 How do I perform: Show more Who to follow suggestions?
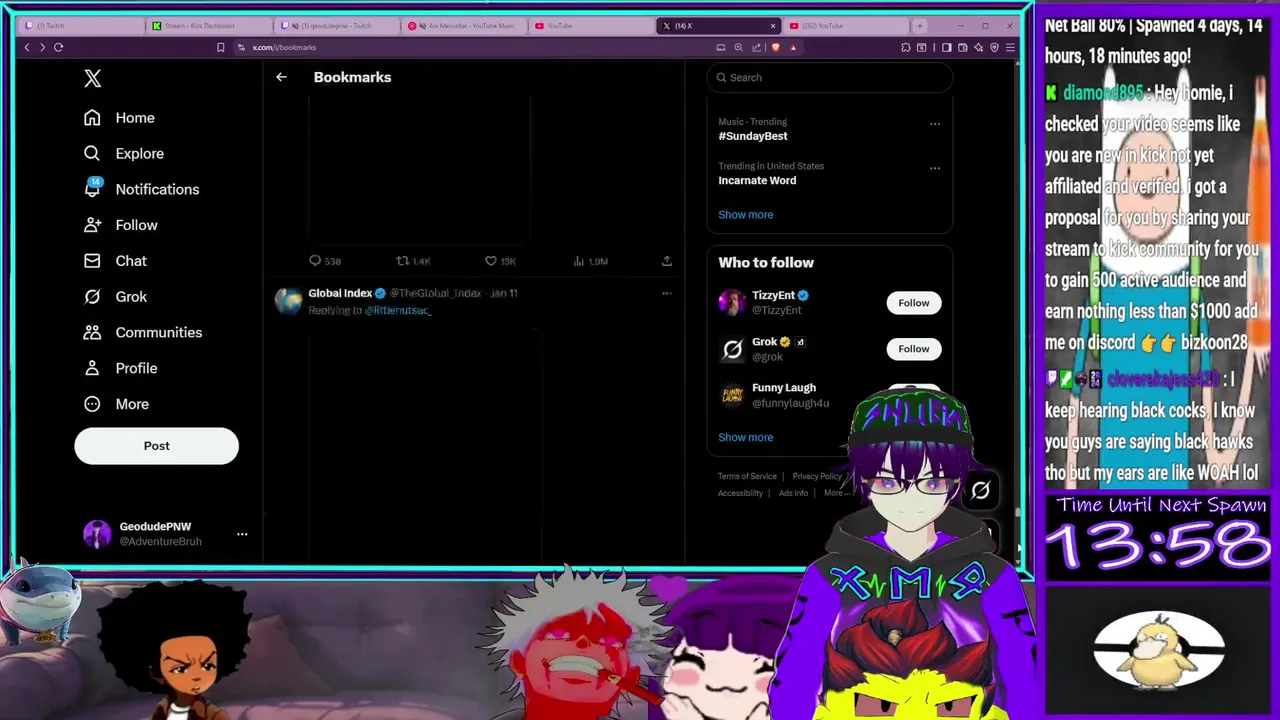746,437
